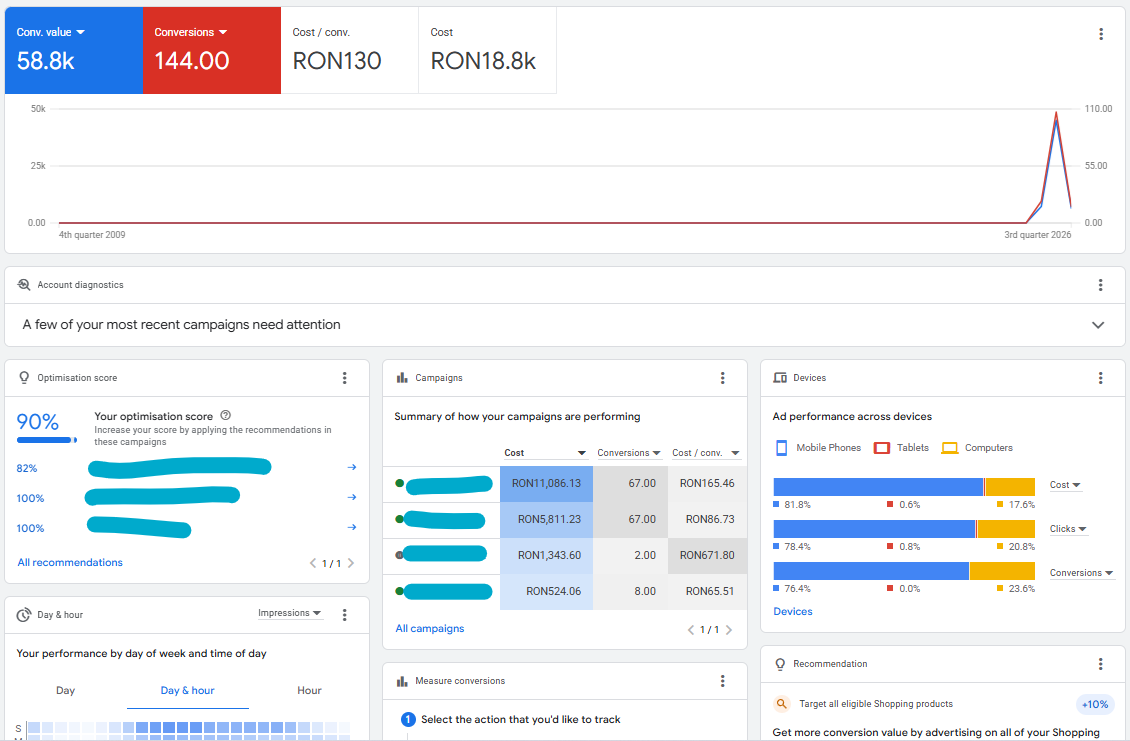Open the 82% recommendation arrow
Screen dimensions: 1130x741
352,467
